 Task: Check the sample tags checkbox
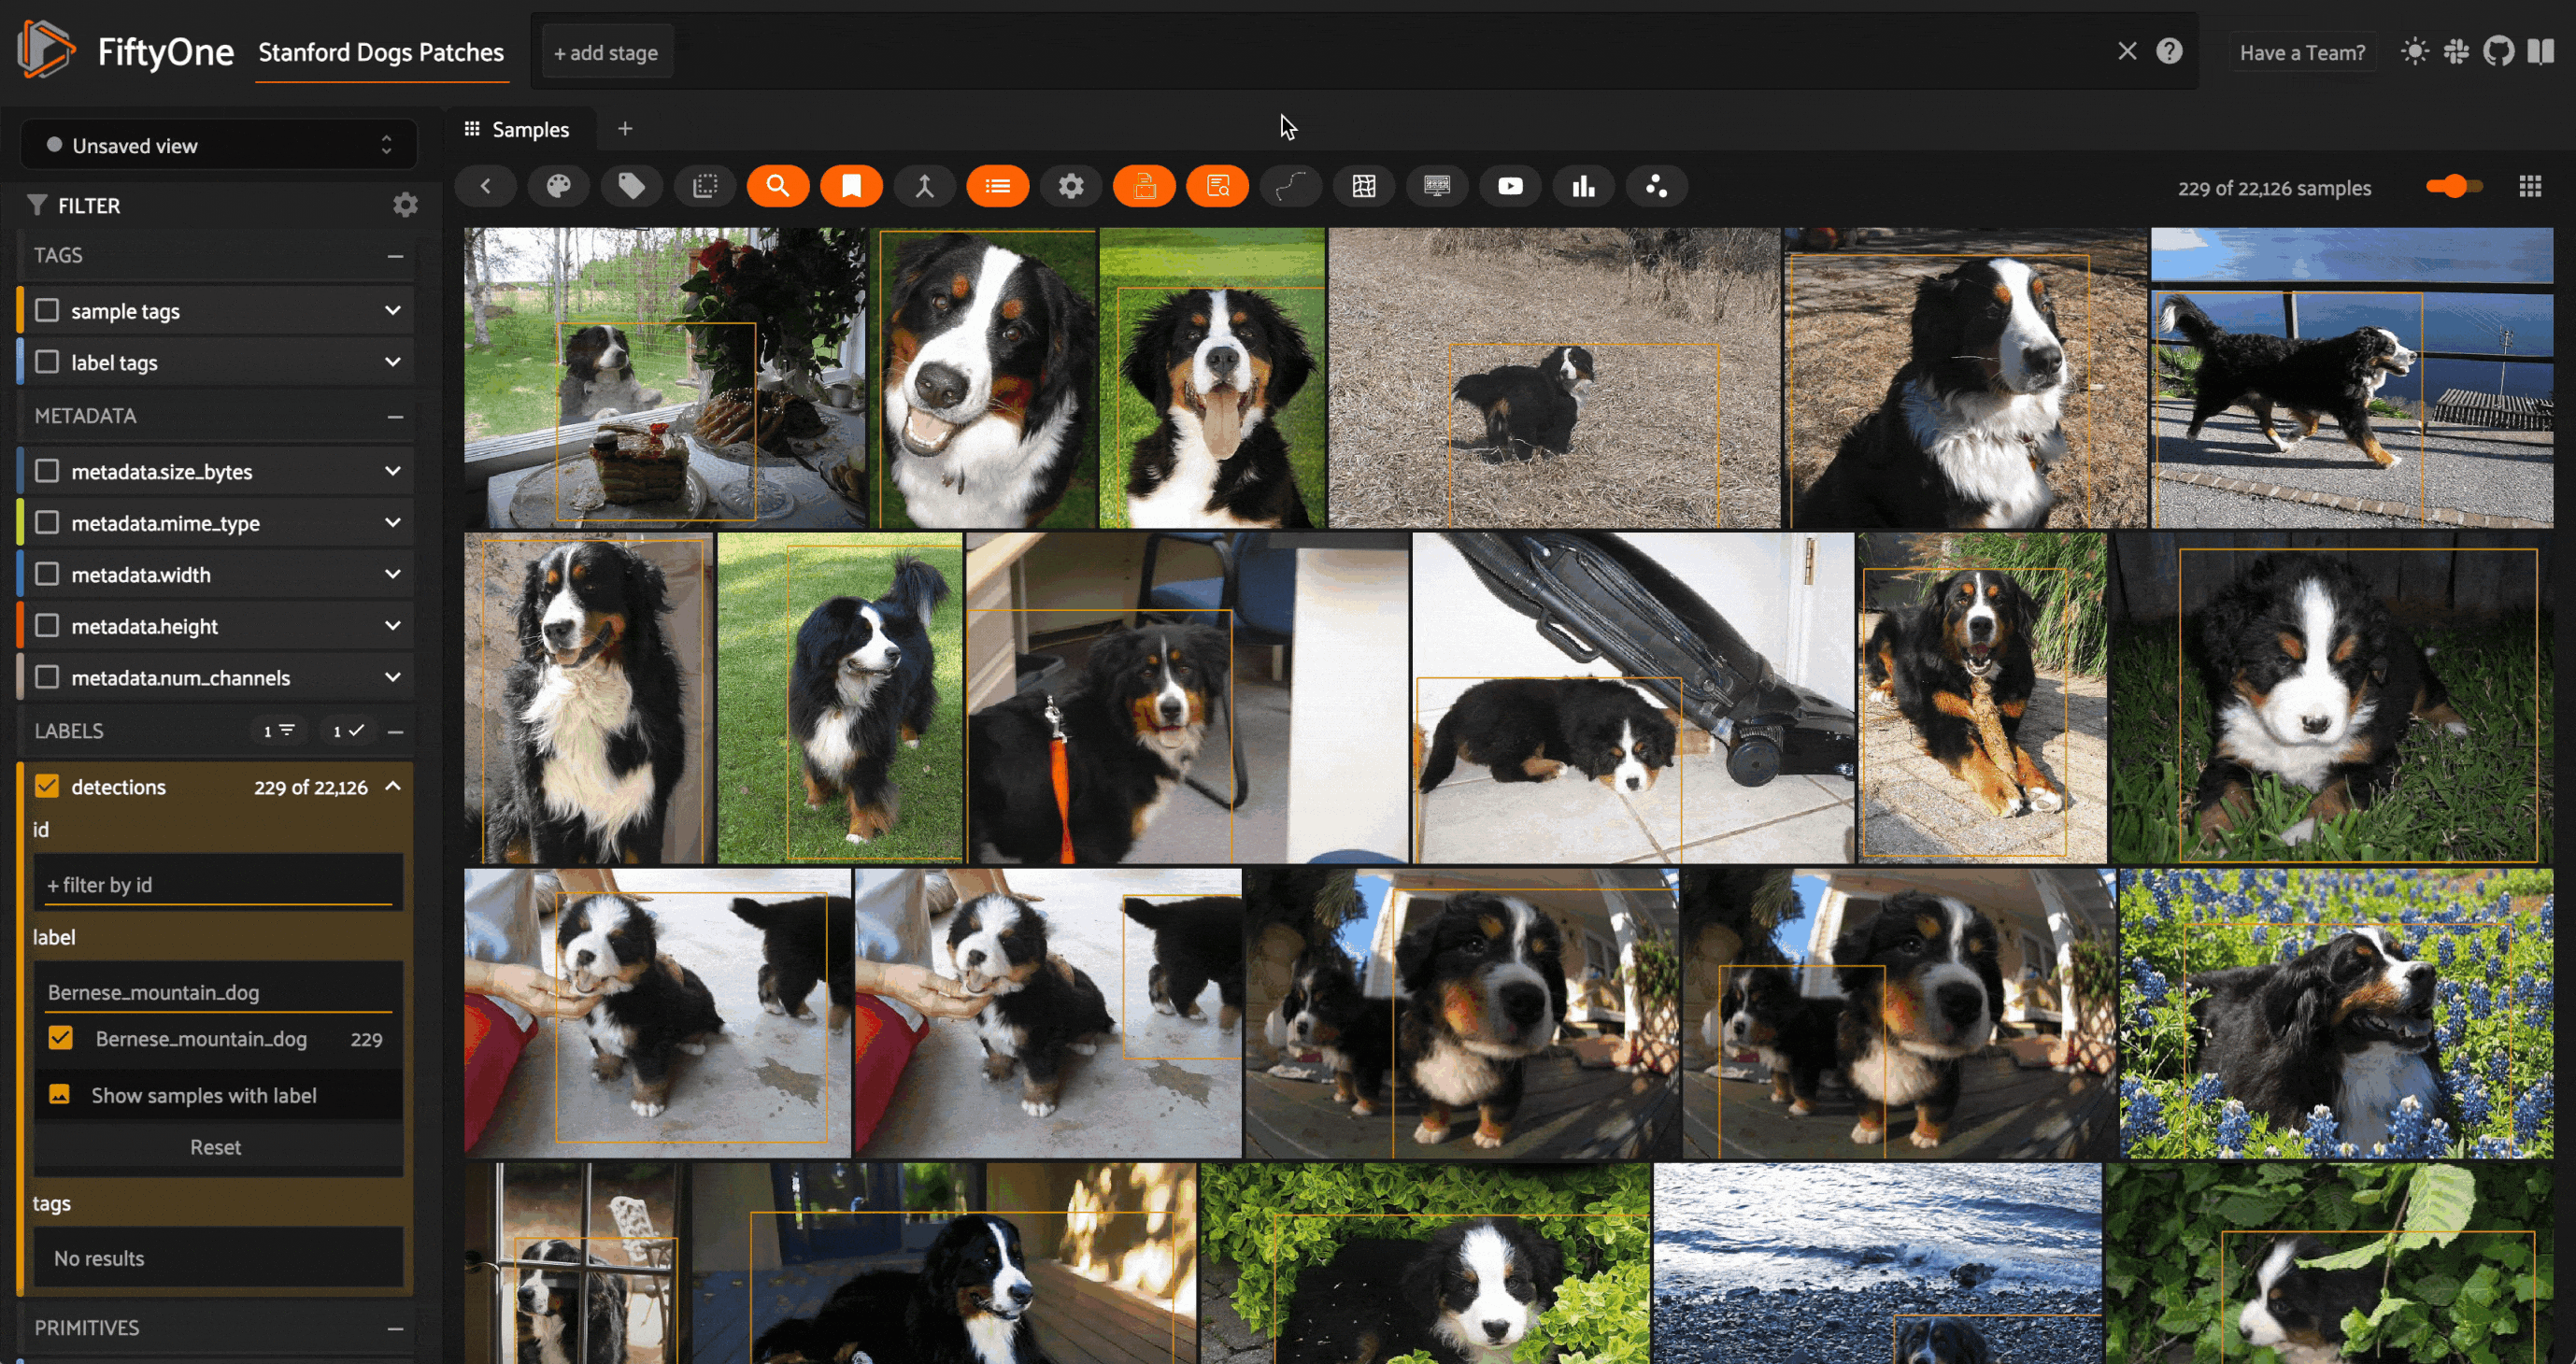[47, 311]
